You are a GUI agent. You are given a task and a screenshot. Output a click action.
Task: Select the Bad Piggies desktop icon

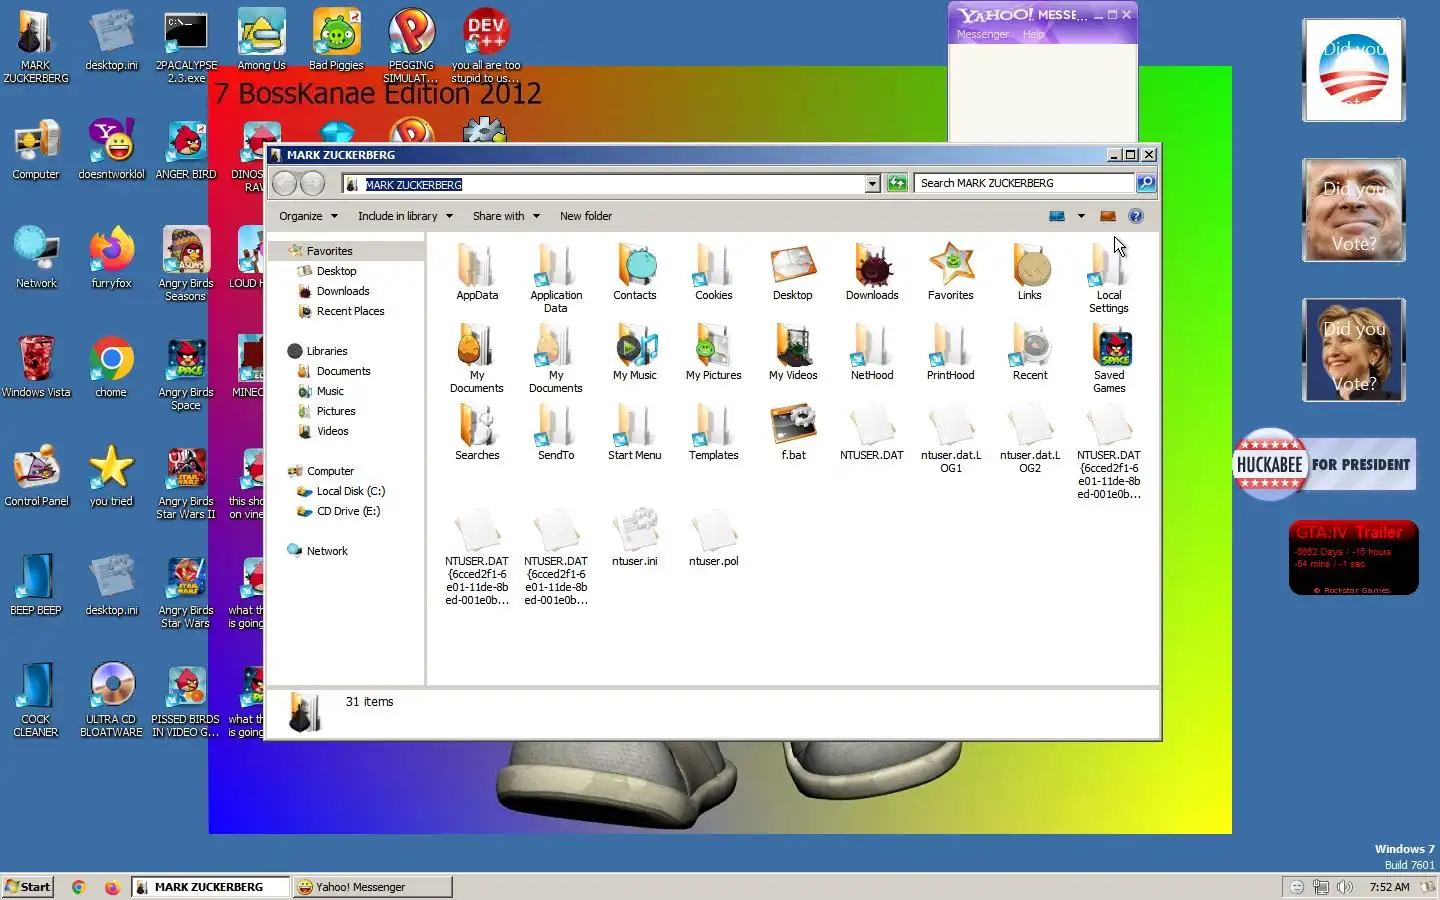[x=336, y=41]
